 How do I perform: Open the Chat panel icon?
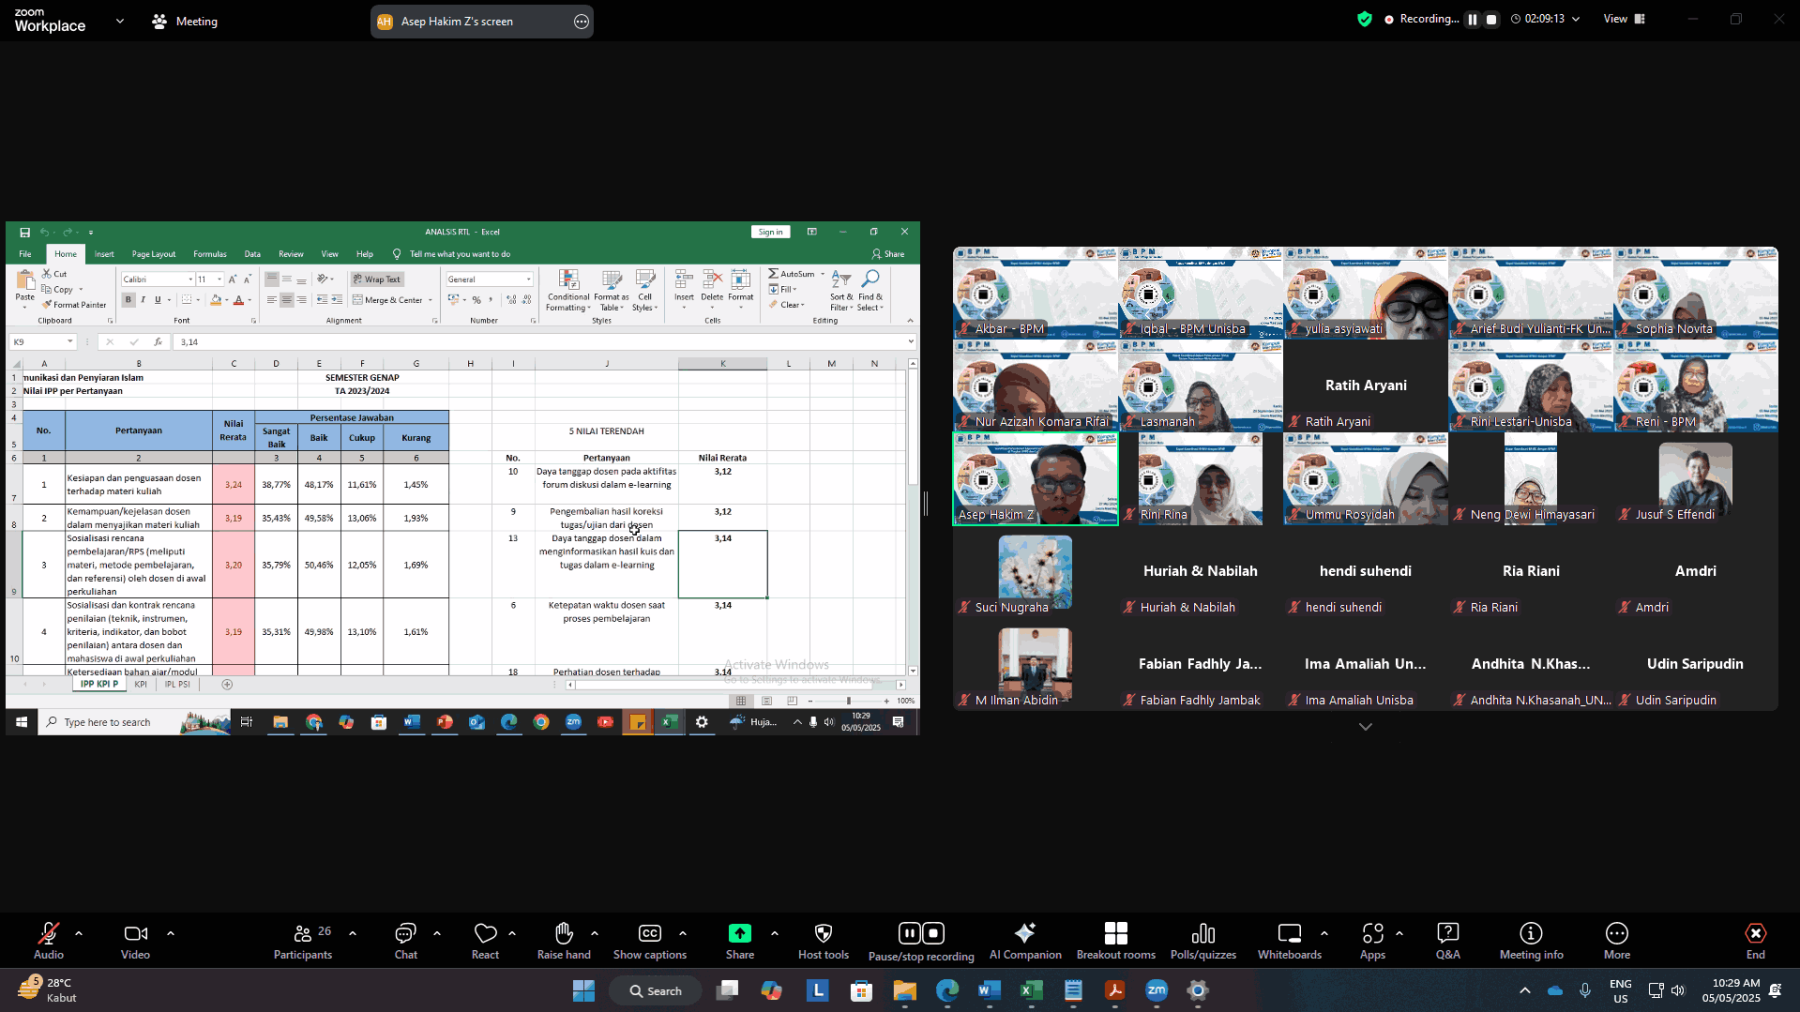coord(405,933)
